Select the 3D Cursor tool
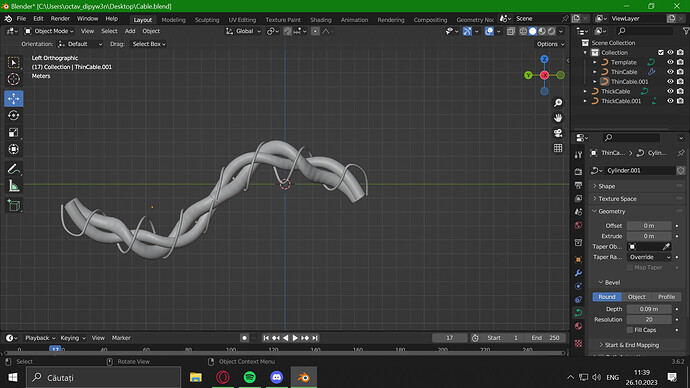Image resolution: width=690 pixels, height=388 pixels. pos(14,79)
